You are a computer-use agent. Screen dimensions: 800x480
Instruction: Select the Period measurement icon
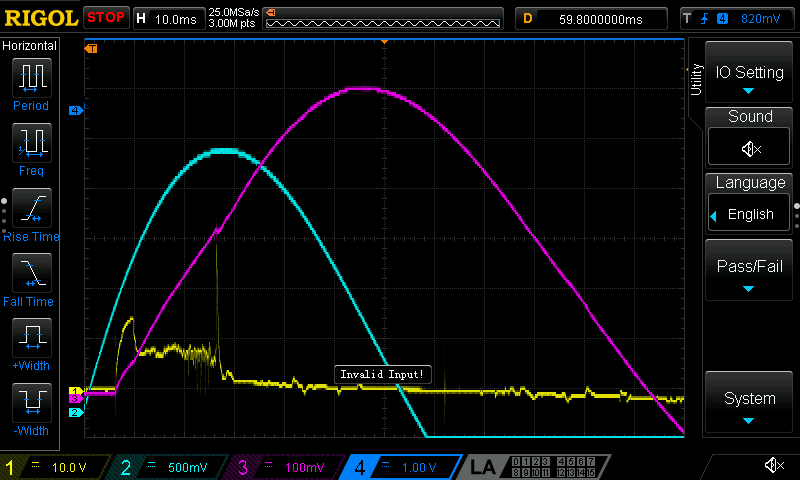(30, 78)
